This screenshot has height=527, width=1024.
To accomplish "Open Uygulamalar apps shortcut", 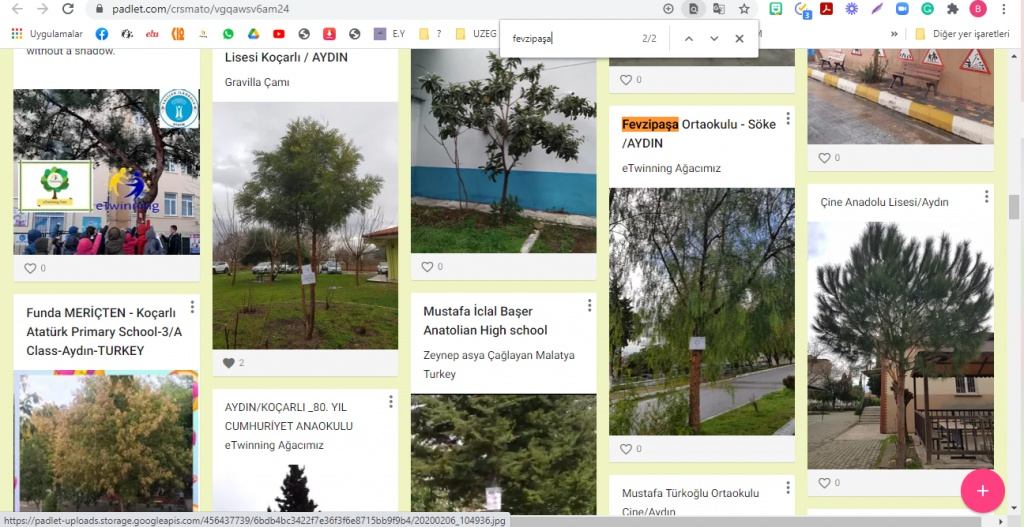I will 47,33.
